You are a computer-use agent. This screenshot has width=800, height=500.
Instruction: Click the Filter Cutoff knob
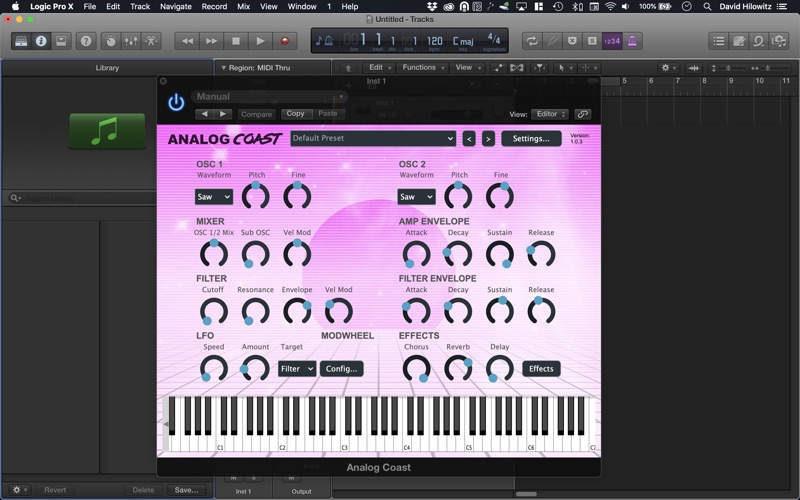click(214, 311)
